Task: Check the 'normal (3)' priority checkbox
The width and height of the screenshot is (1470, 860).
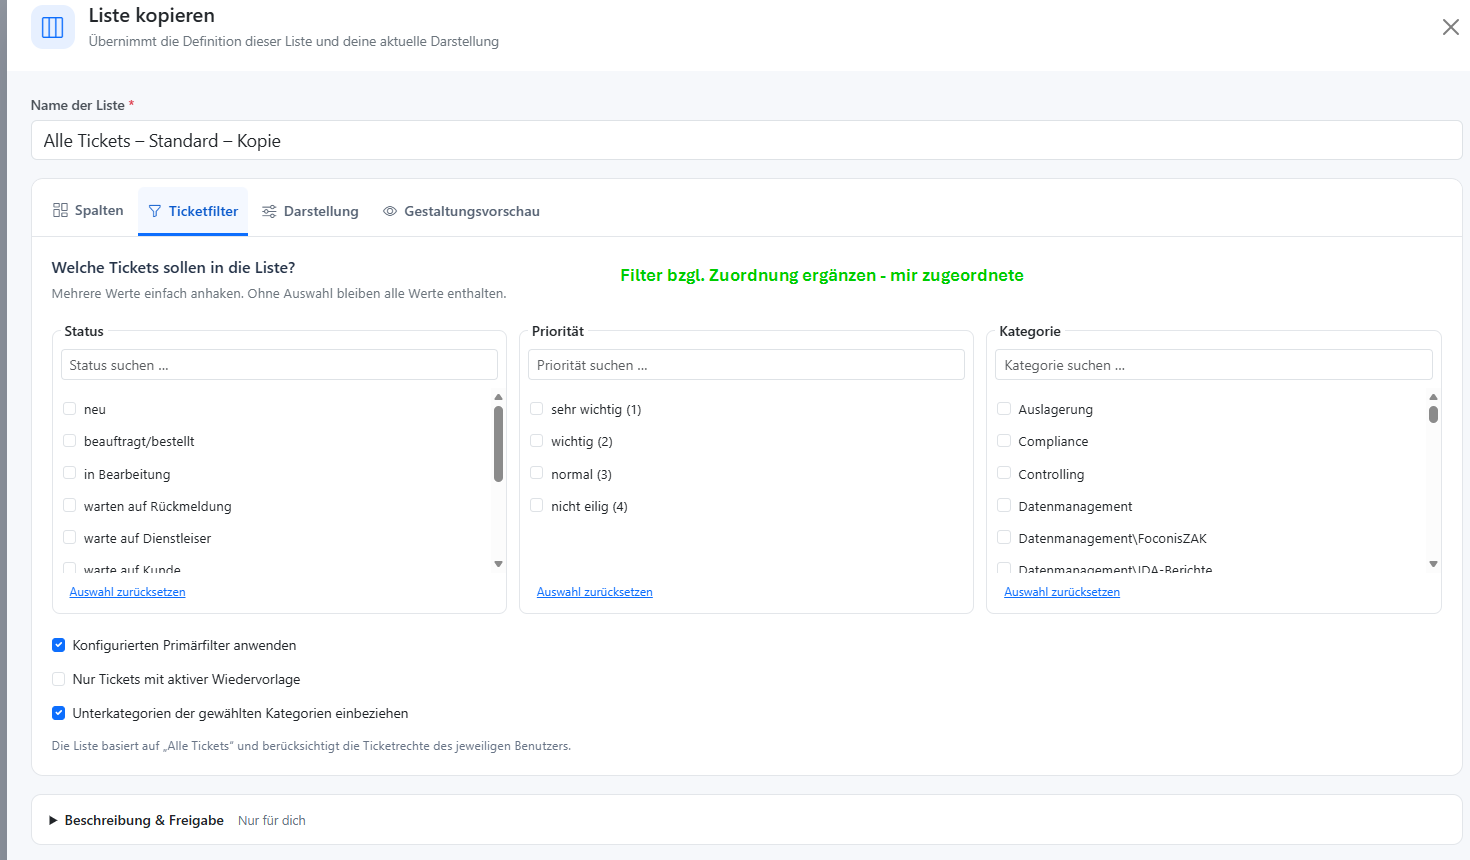Action: (537, 473)
